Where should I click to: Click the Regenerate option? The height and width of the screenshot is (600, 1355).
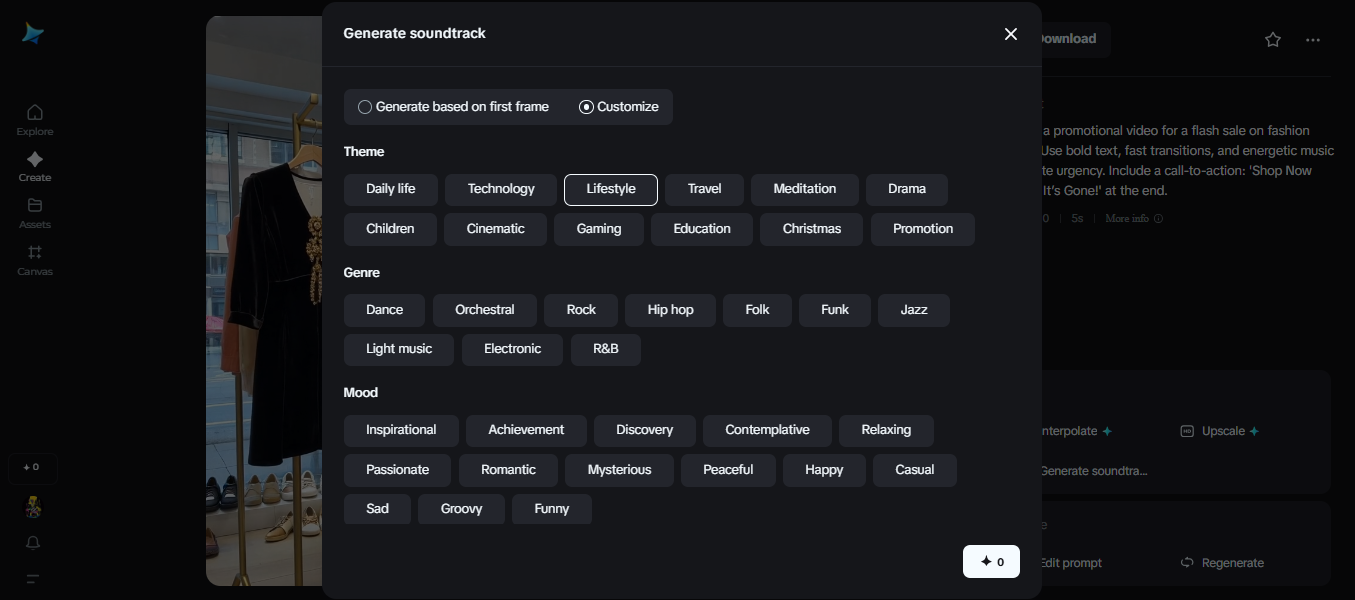click(1222, 563)
